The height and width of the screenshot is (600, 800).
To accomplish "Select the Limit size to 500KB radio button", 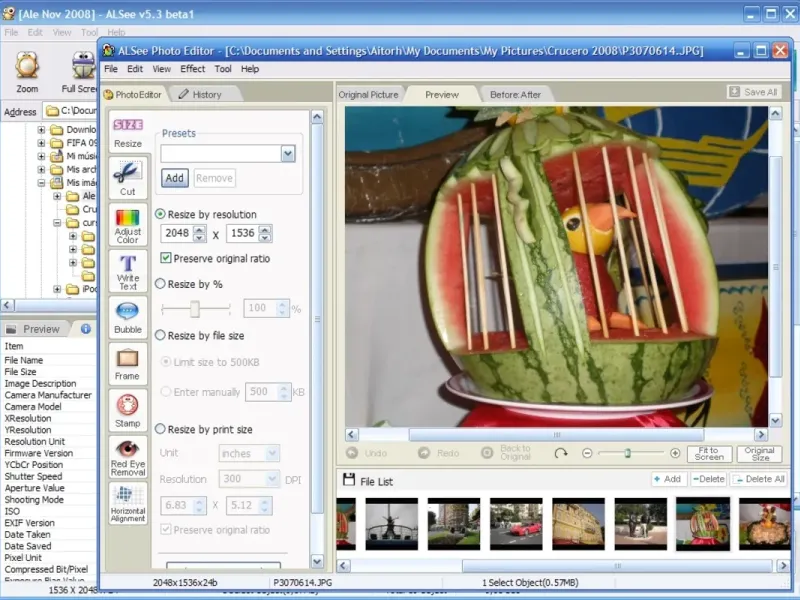I will click(x=166, y=362).
